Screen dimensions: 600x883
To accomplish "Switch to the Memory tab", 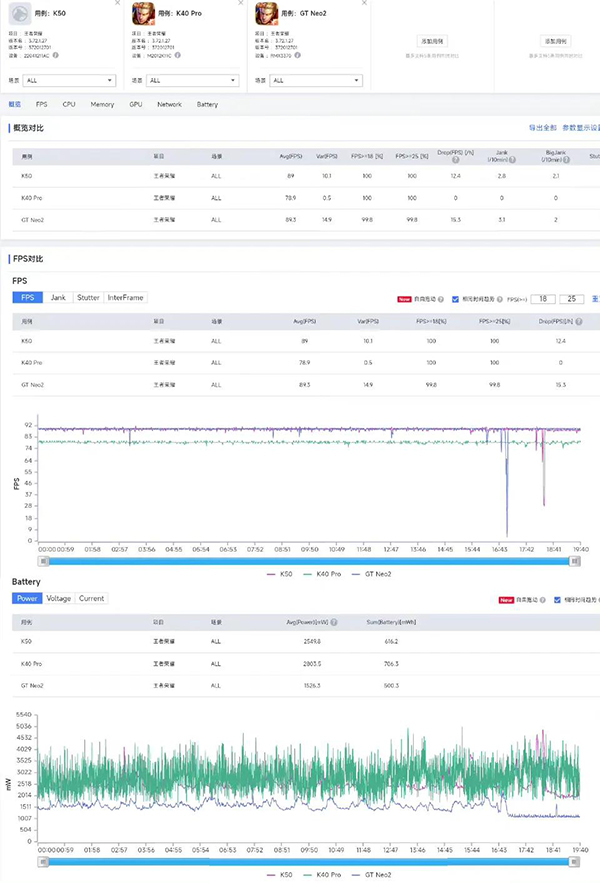I will click(x=102, y=104).
